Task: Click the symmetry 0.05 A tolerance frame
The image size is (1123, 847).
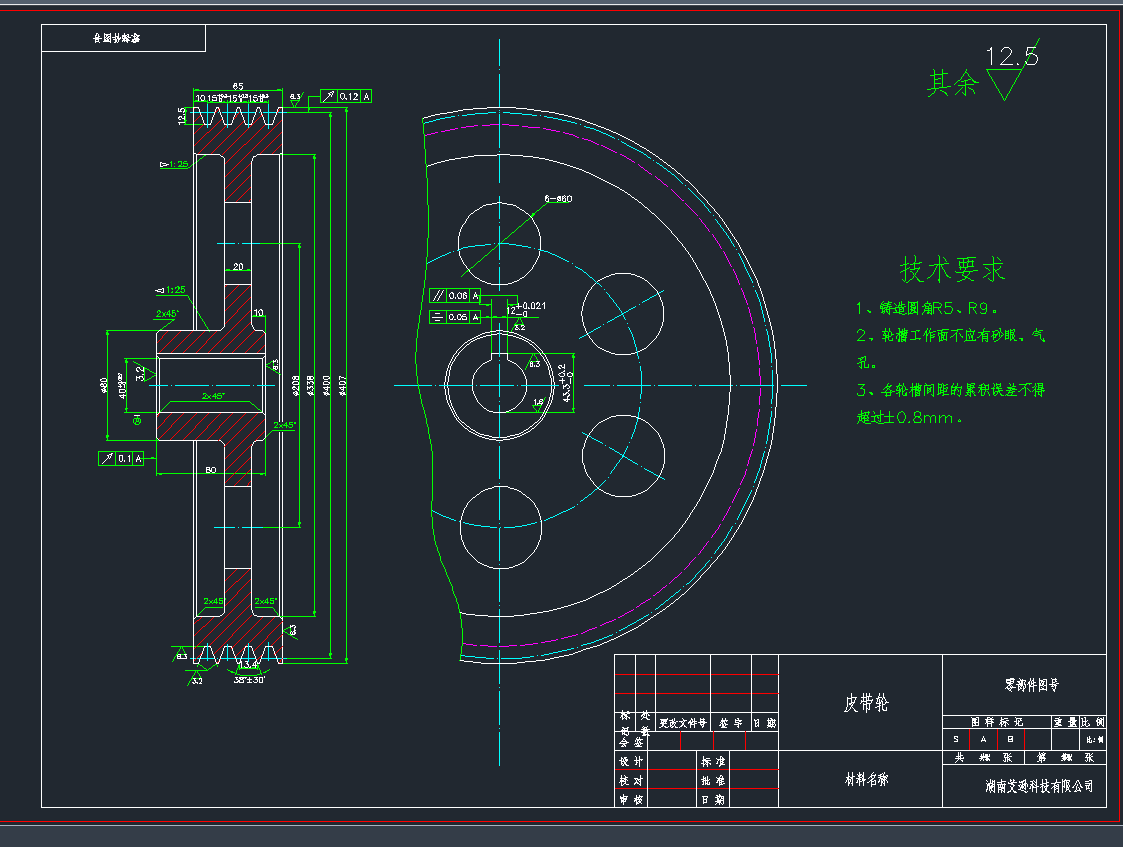Action: 456,317
